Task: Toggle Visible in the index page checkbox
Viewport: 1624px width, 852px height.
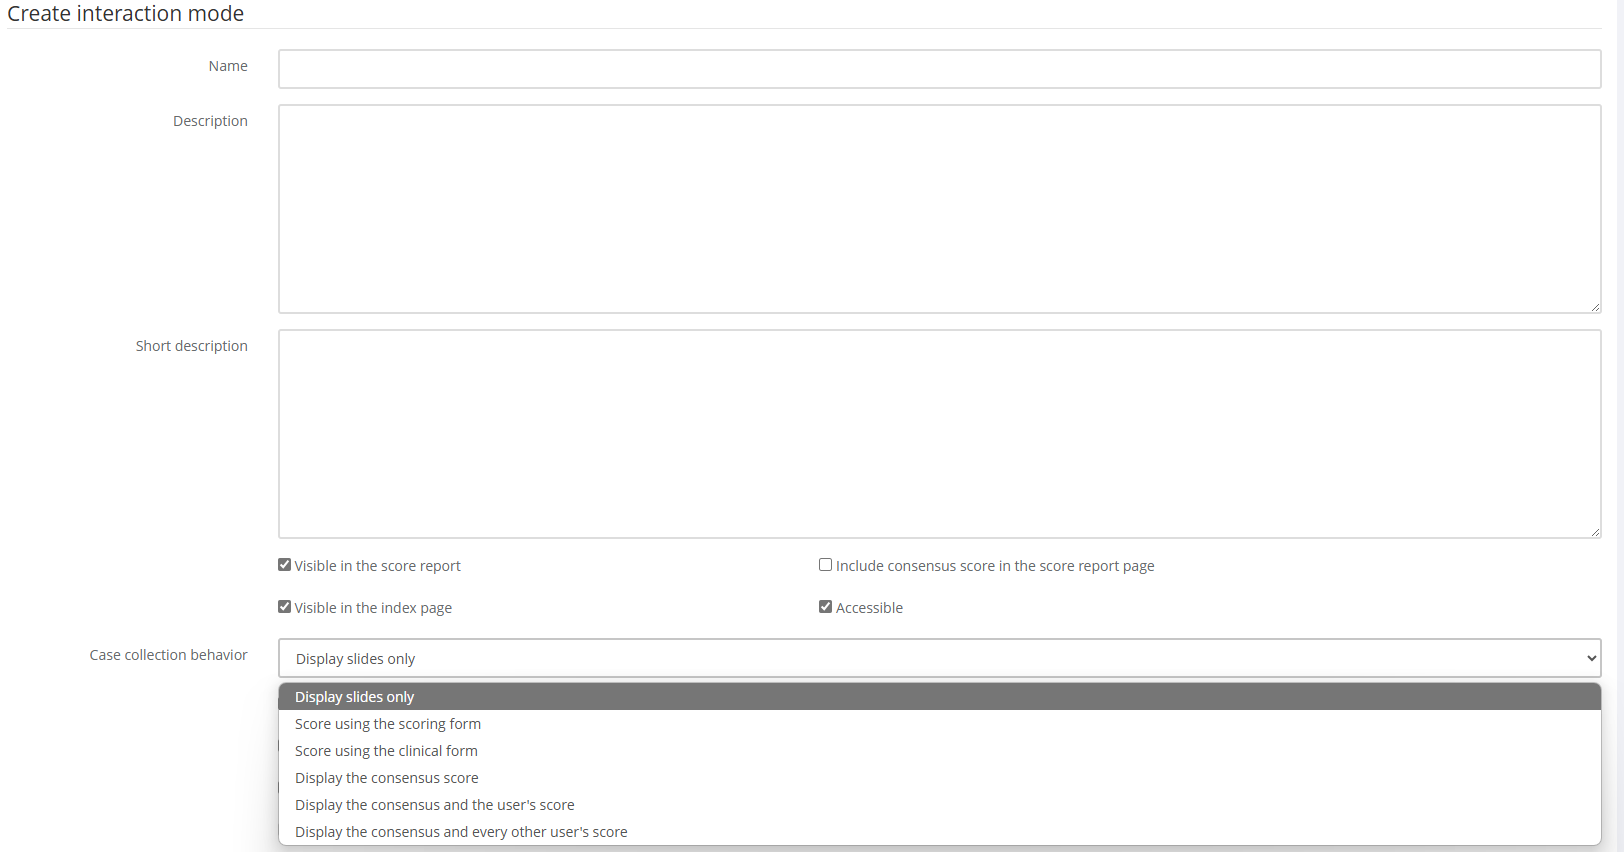Action: 285,607
